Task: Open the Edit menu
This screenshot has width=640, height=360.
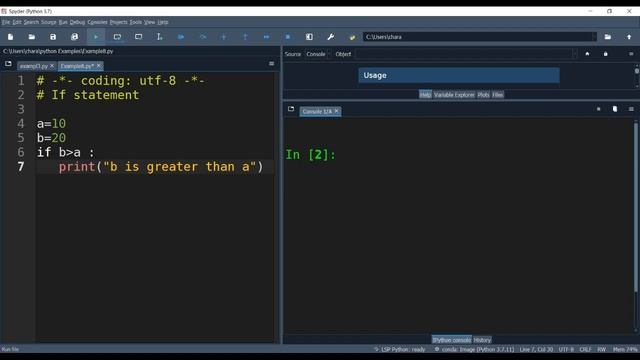Action: coord(17,22)
